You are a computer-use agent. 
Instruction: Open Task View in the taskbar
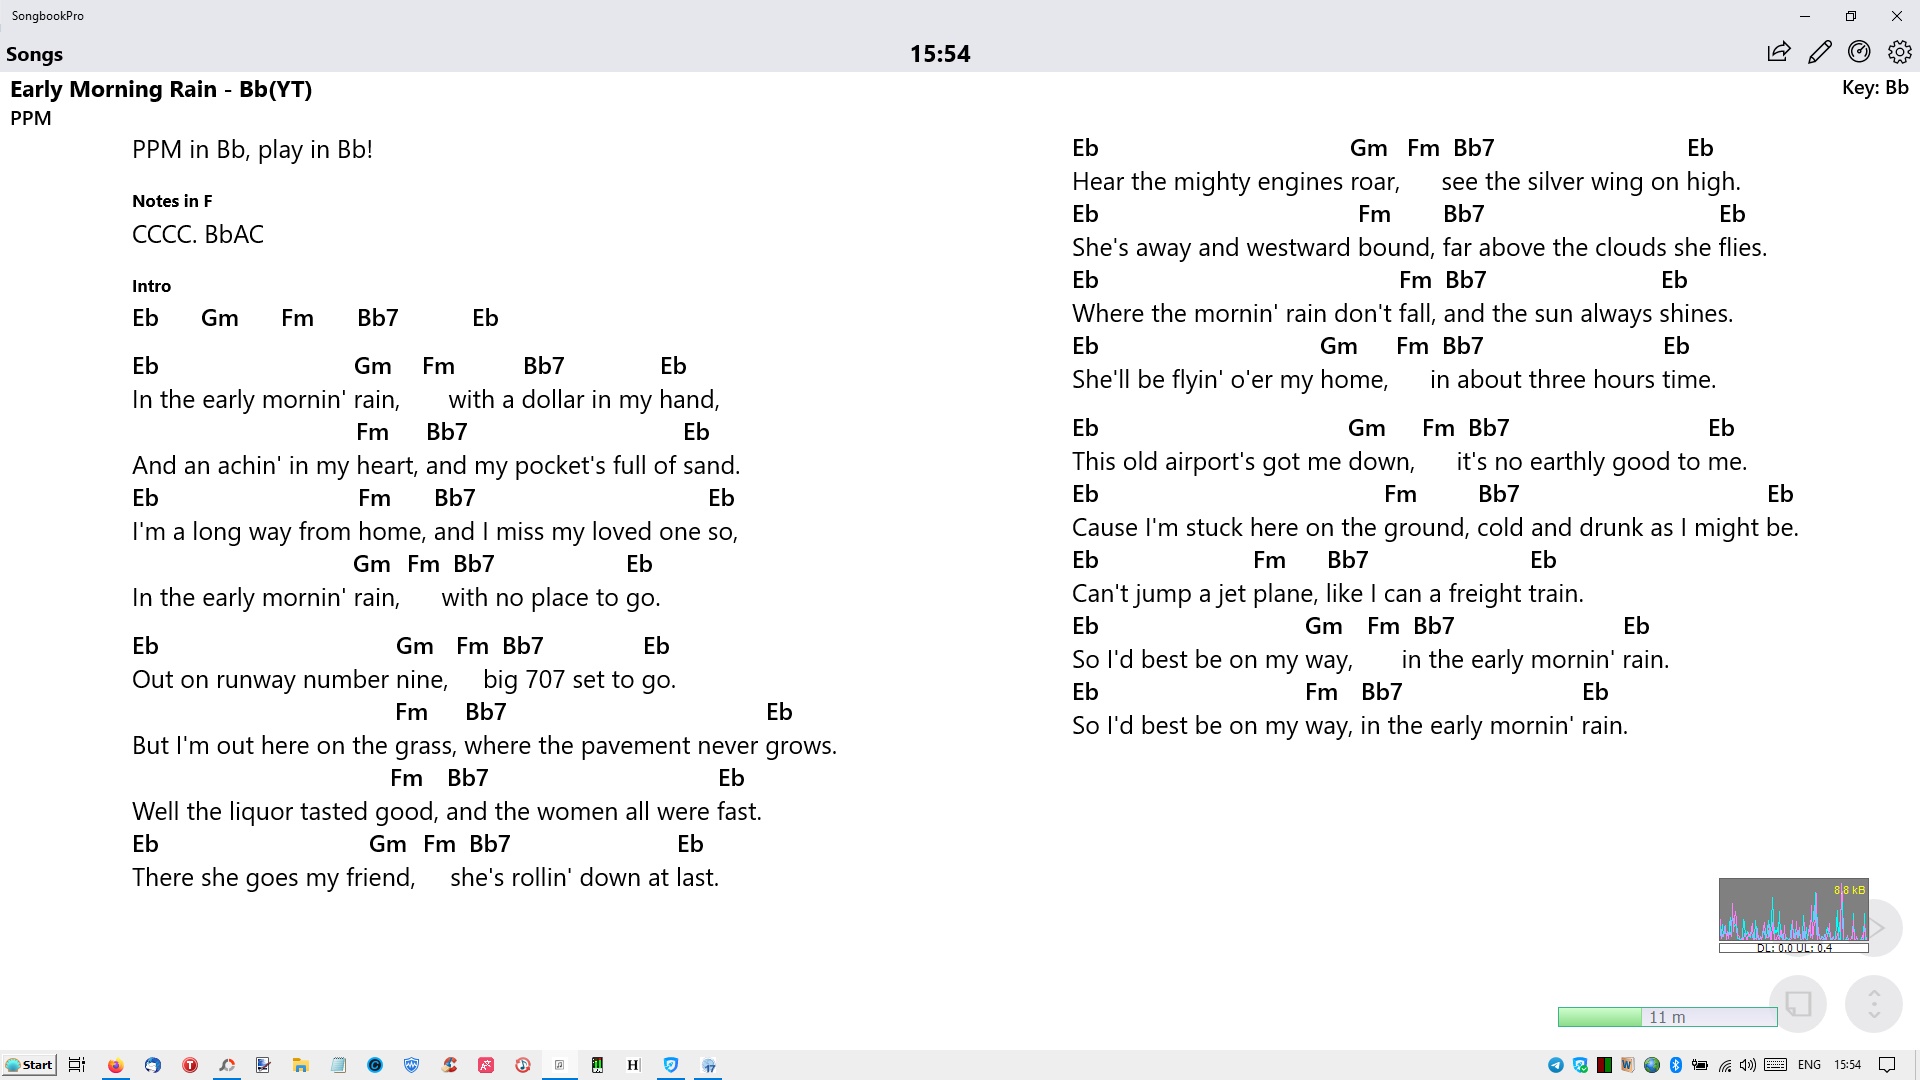(x=77, y=1065)
